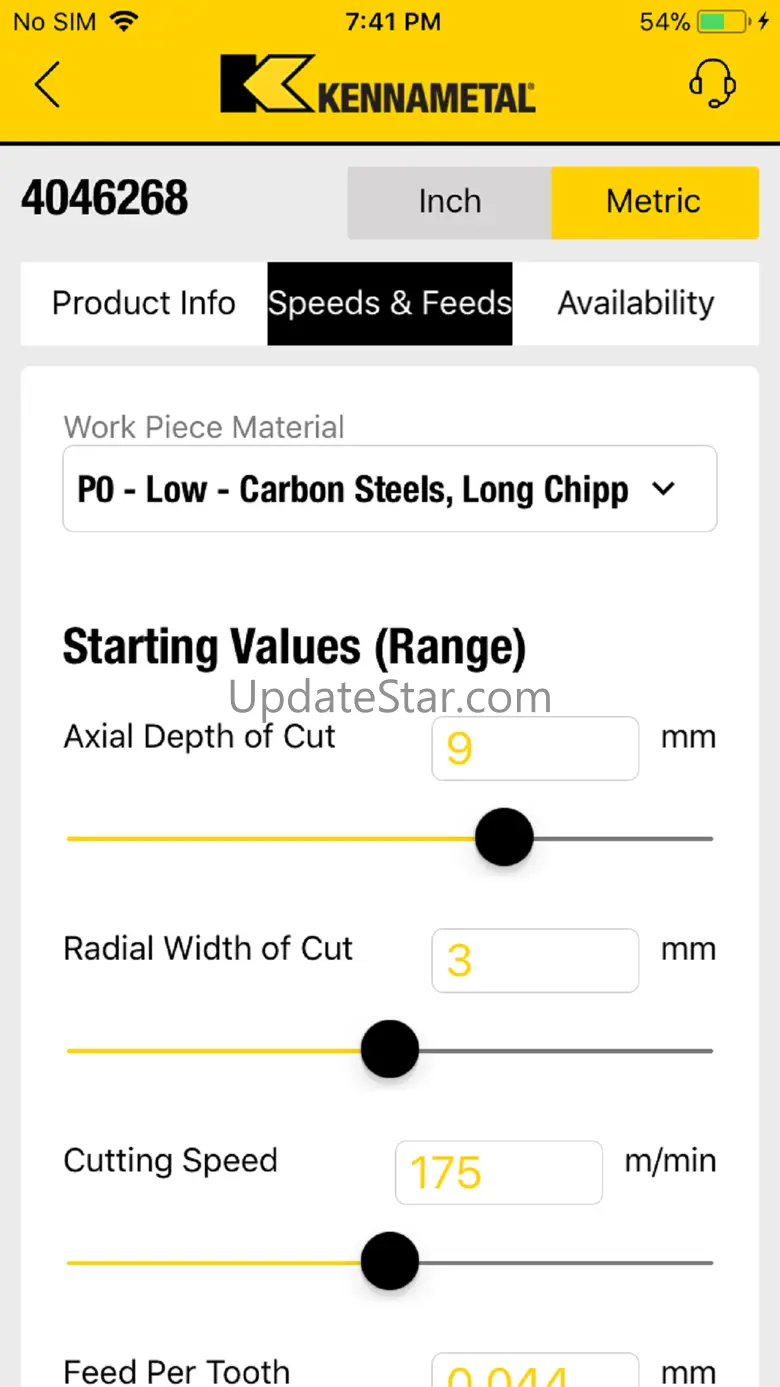Open the Product Info tab
Screen dimensions: 780x1387
coord(144,304)
